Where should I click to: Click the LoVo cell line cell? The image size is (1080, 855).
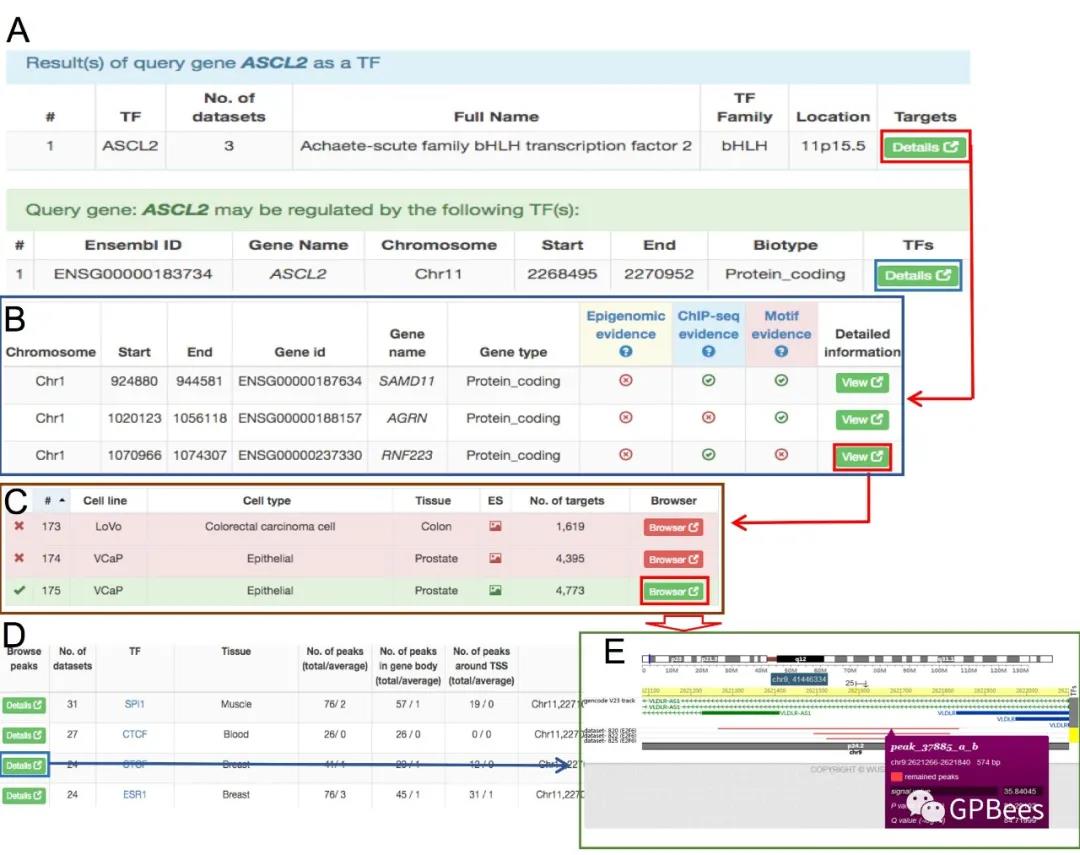click(108, 526)
